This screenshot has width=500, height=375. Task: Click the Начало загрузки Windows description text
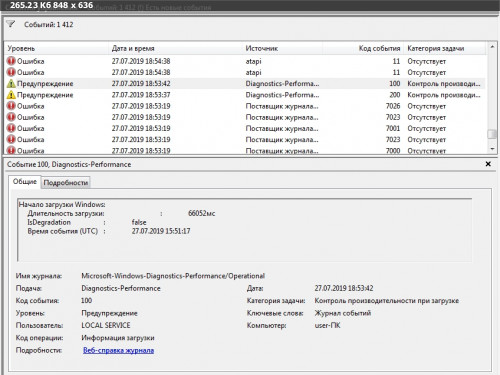tap(62, 204)
